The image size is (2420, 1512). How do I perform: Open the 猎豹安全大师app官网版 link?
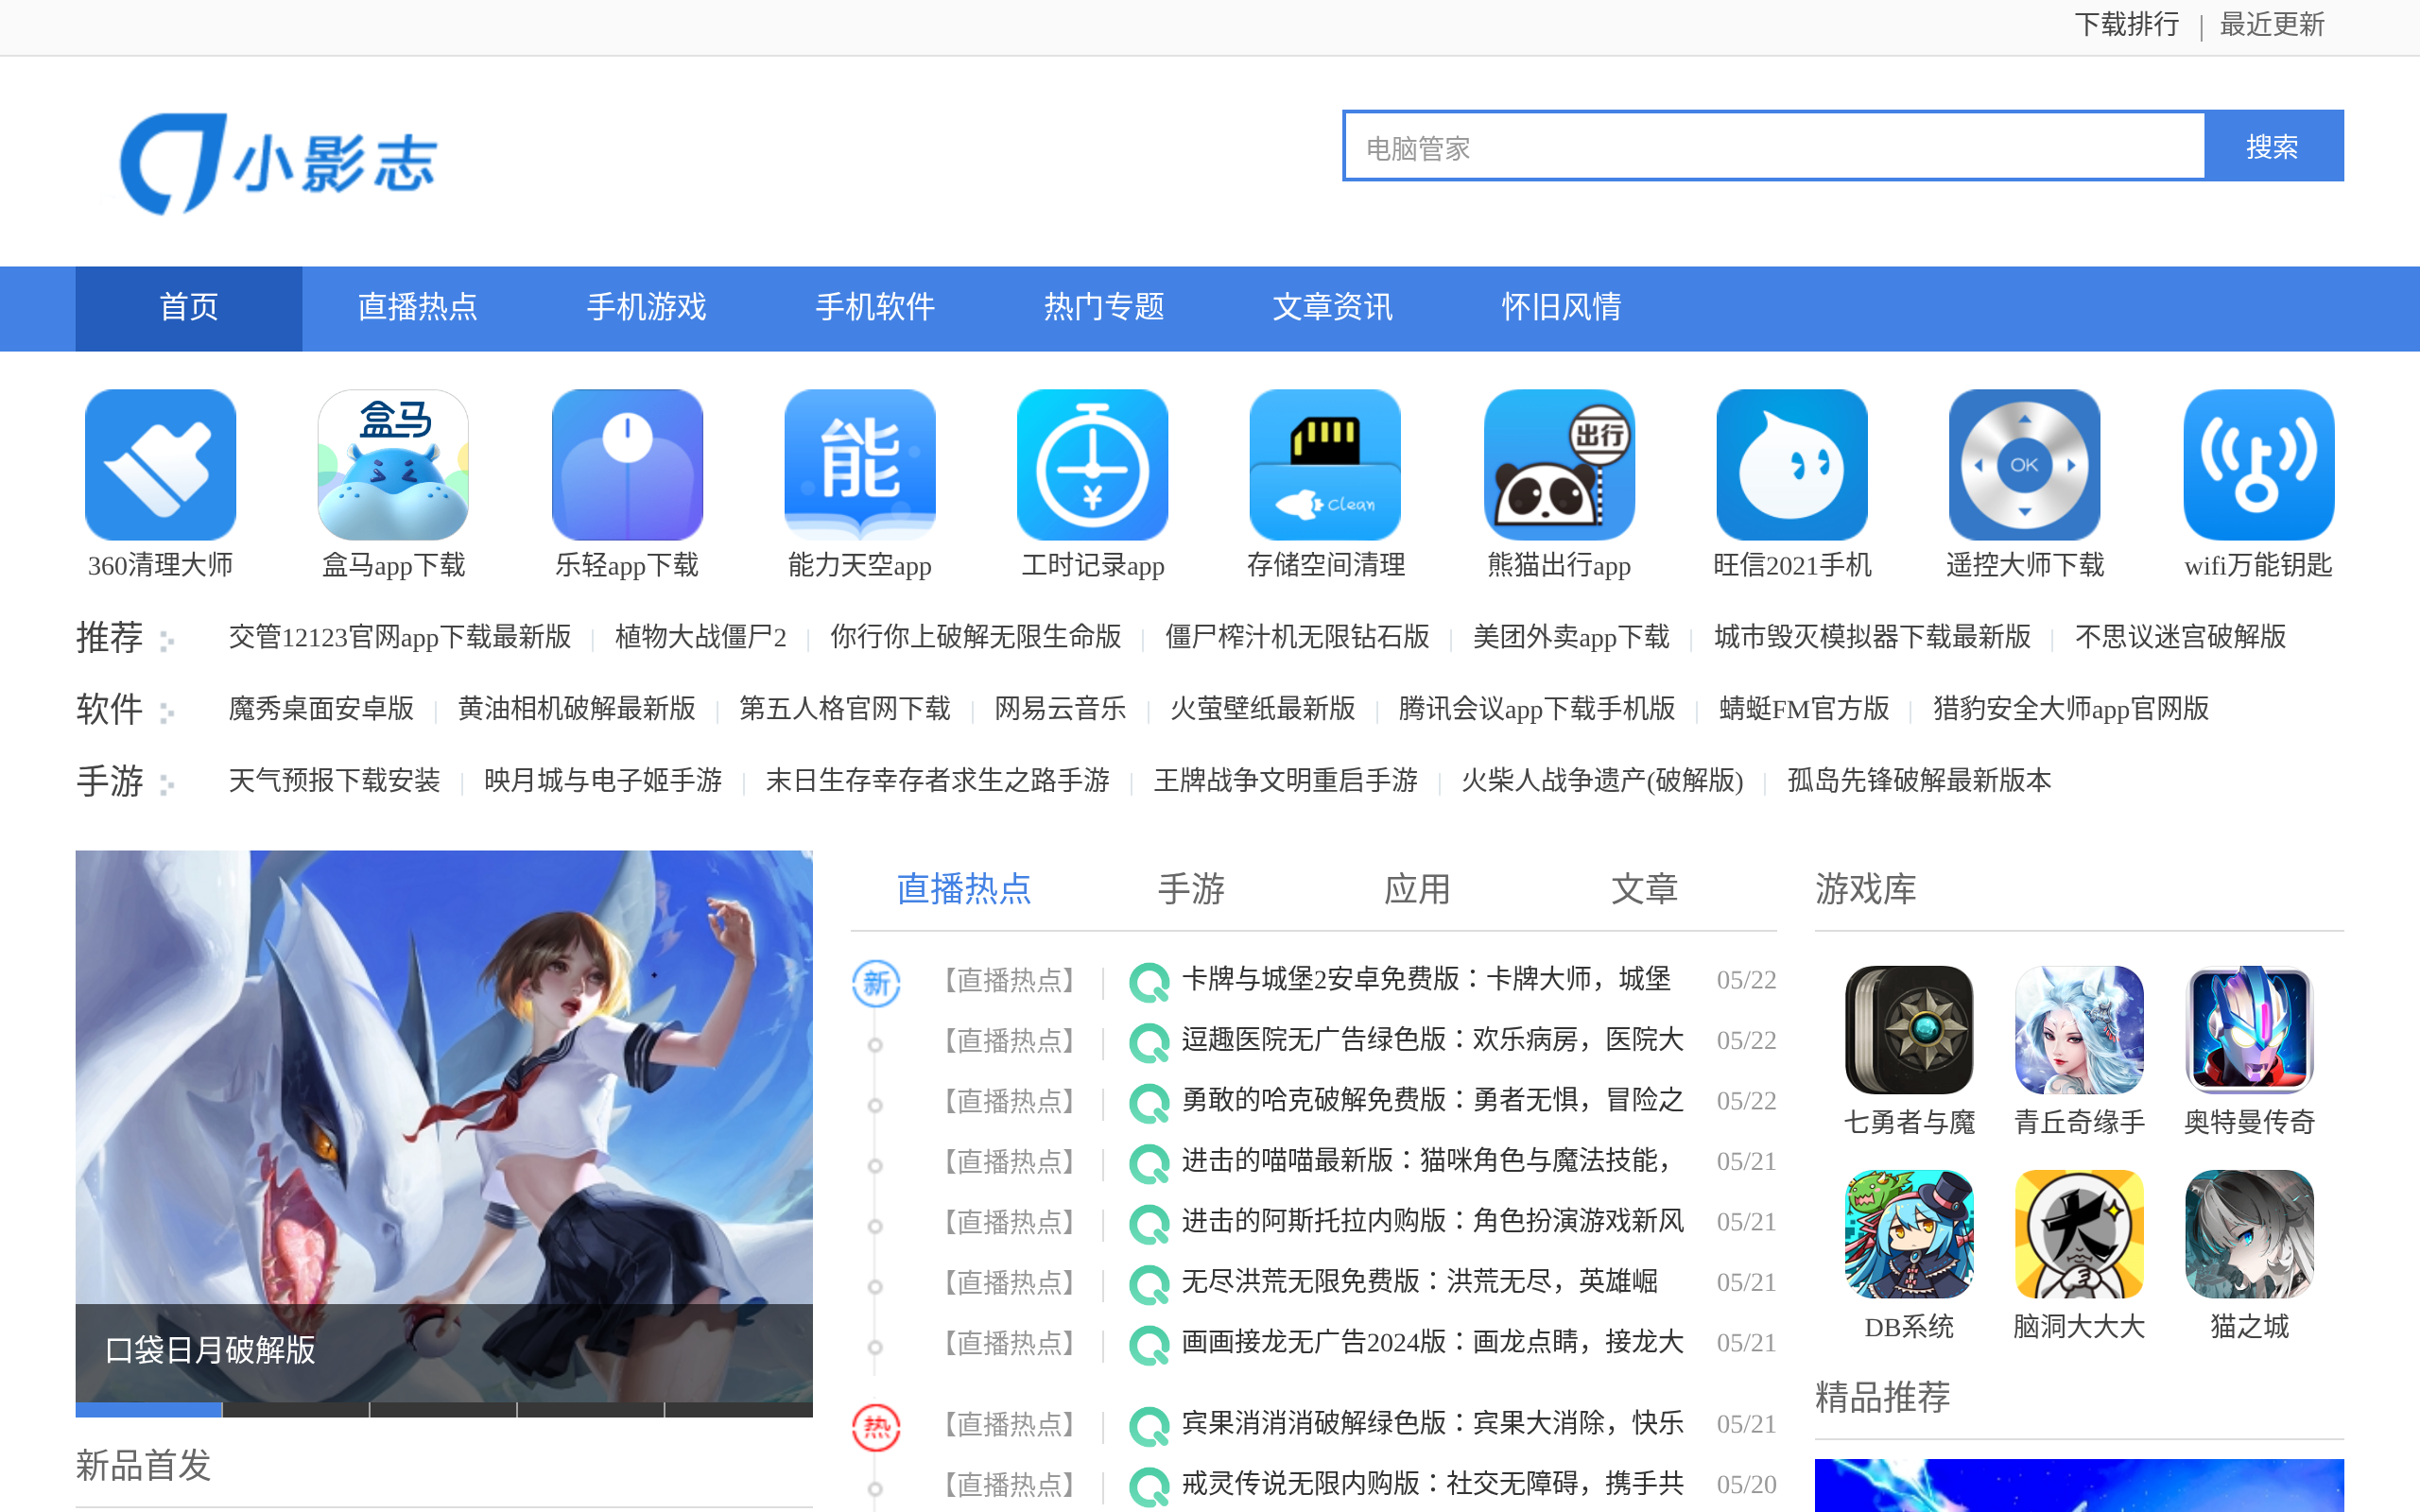point(2070,709)
